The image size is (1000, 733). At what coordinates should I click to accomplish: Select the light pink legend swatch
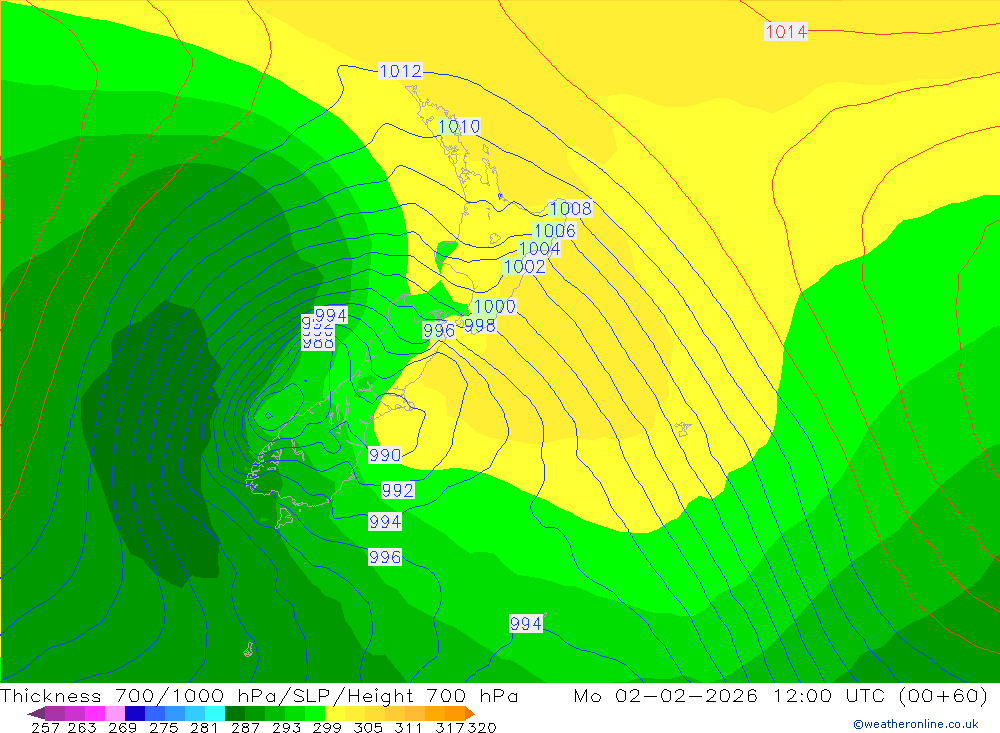115,713
